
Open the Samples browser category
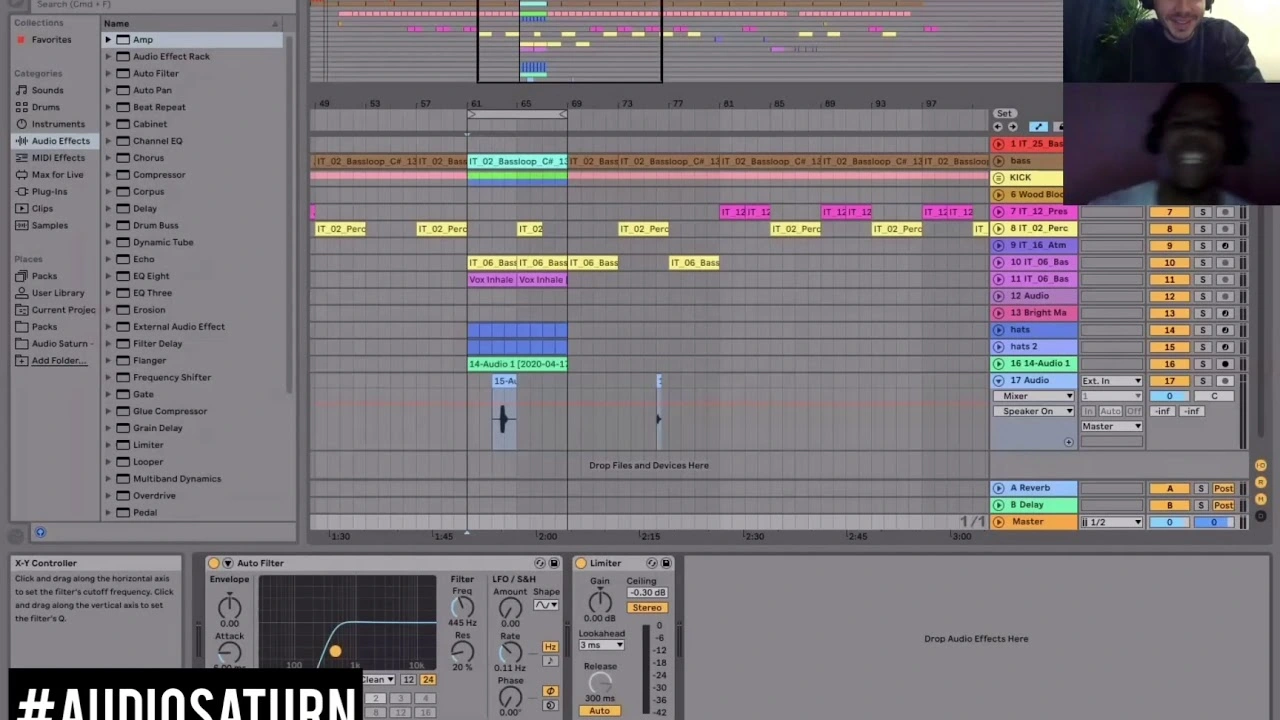click(50, 225)
